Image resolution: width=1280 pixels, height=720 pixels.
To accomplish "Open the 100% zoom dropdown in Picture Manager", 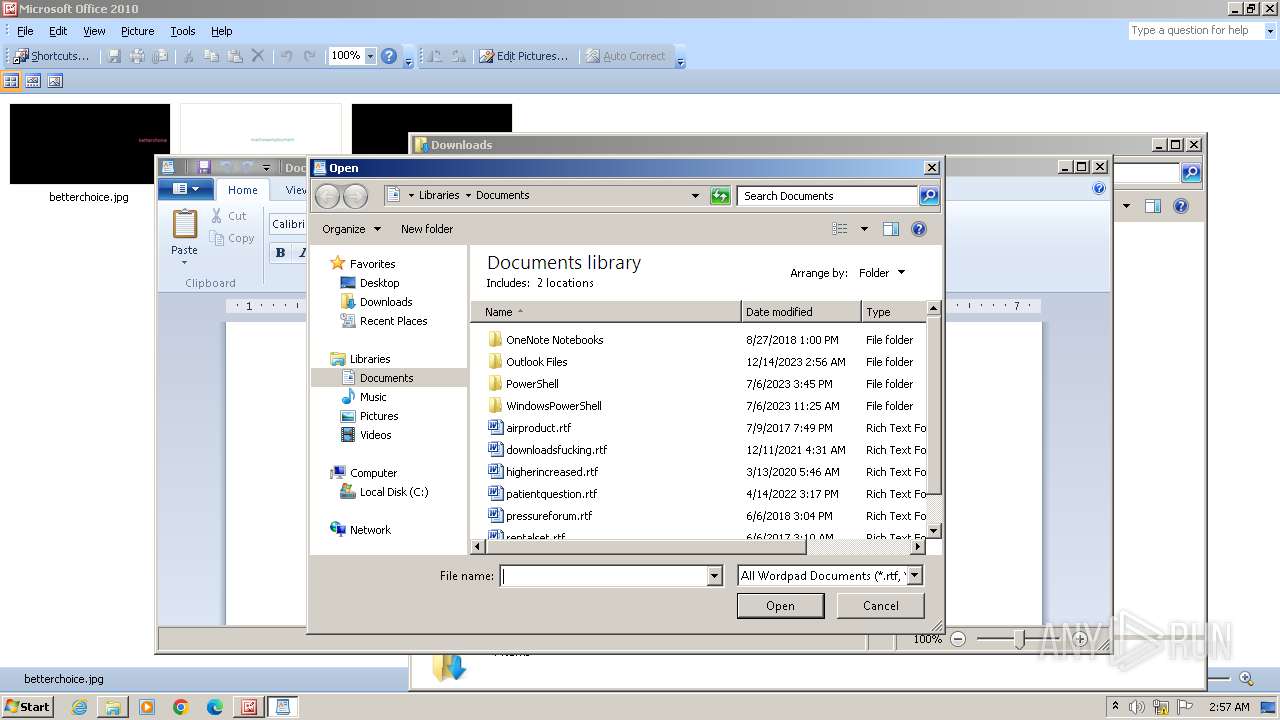I will 370,56.
